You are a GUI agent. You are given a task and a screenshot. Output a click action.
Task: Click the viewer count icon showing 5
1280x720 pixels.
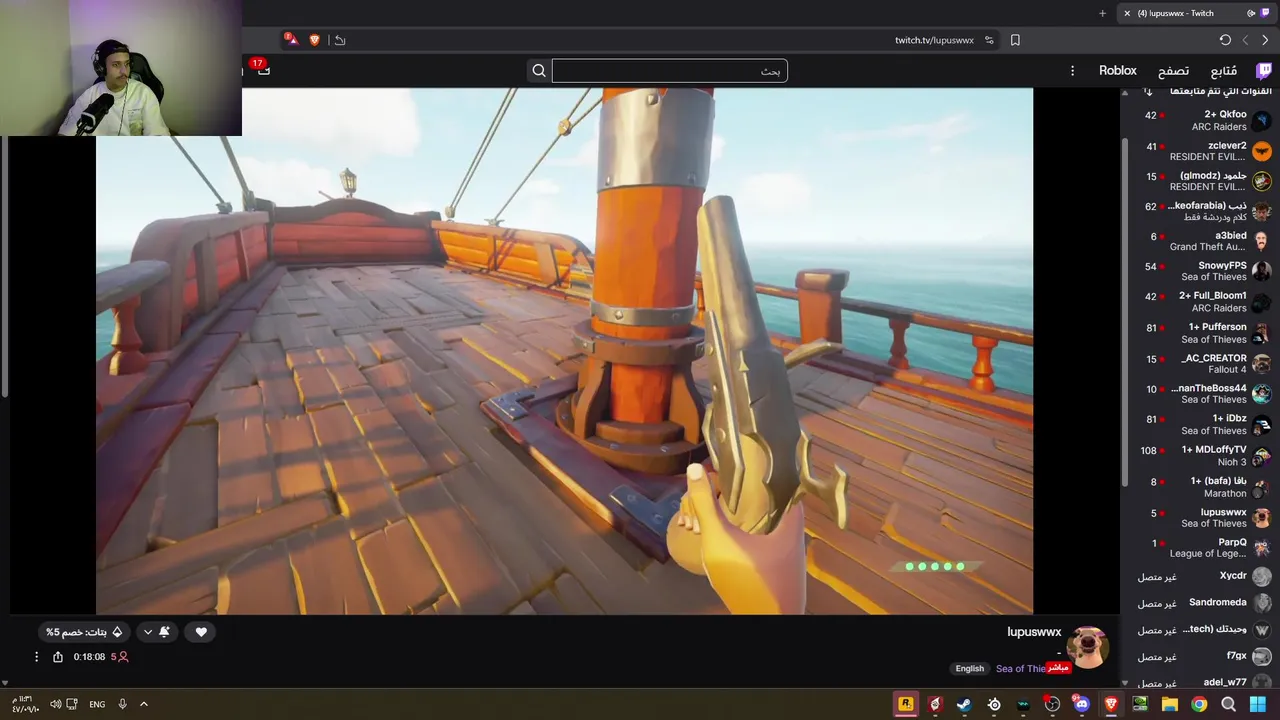coord(119,657)
